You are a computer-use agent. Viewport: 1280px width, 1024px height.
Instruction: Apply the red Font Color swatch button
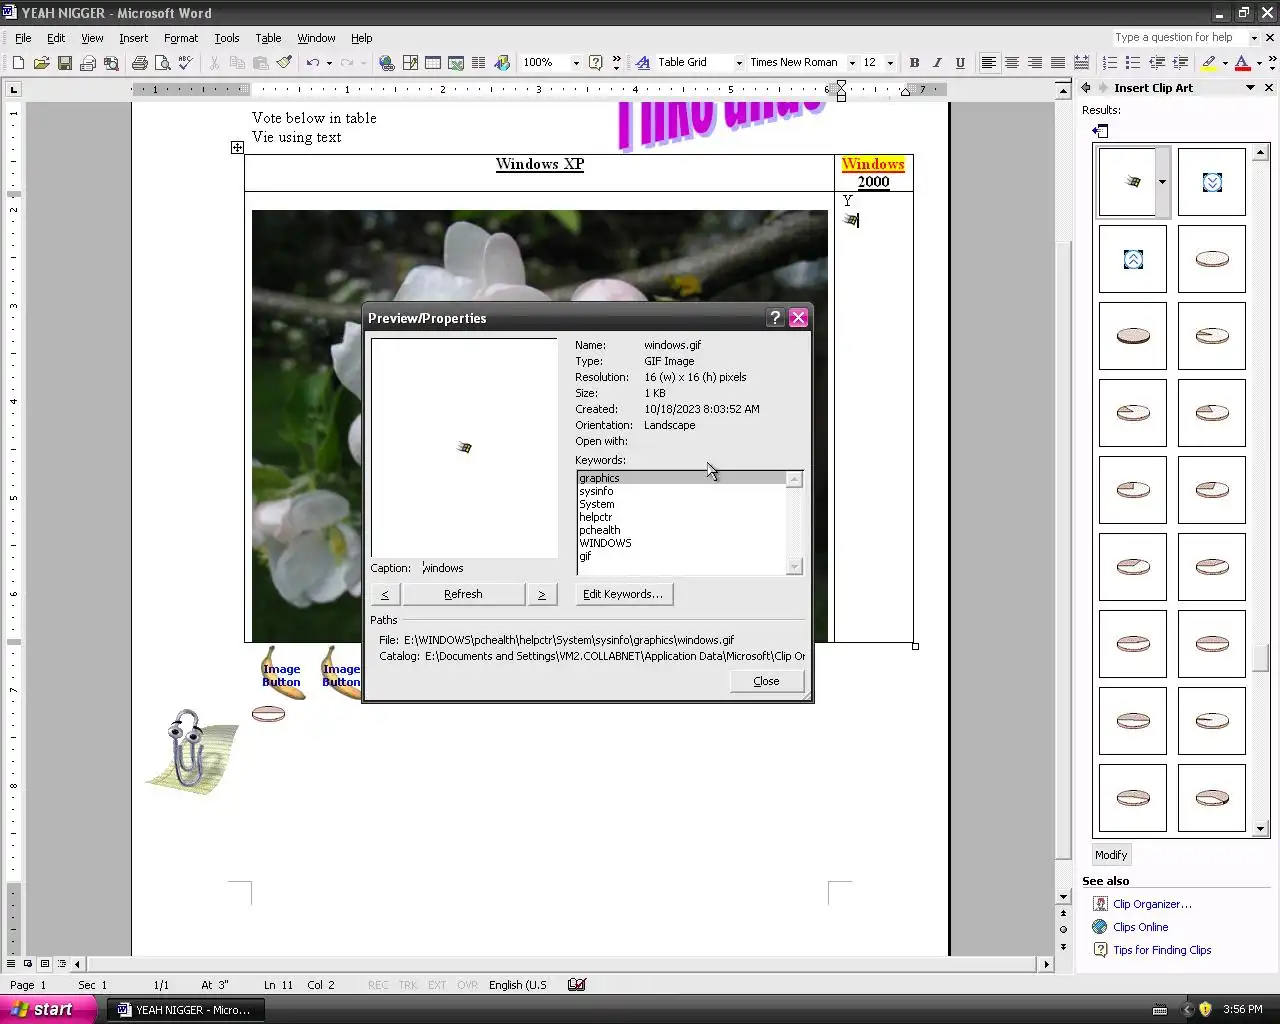pos(1242,63)
